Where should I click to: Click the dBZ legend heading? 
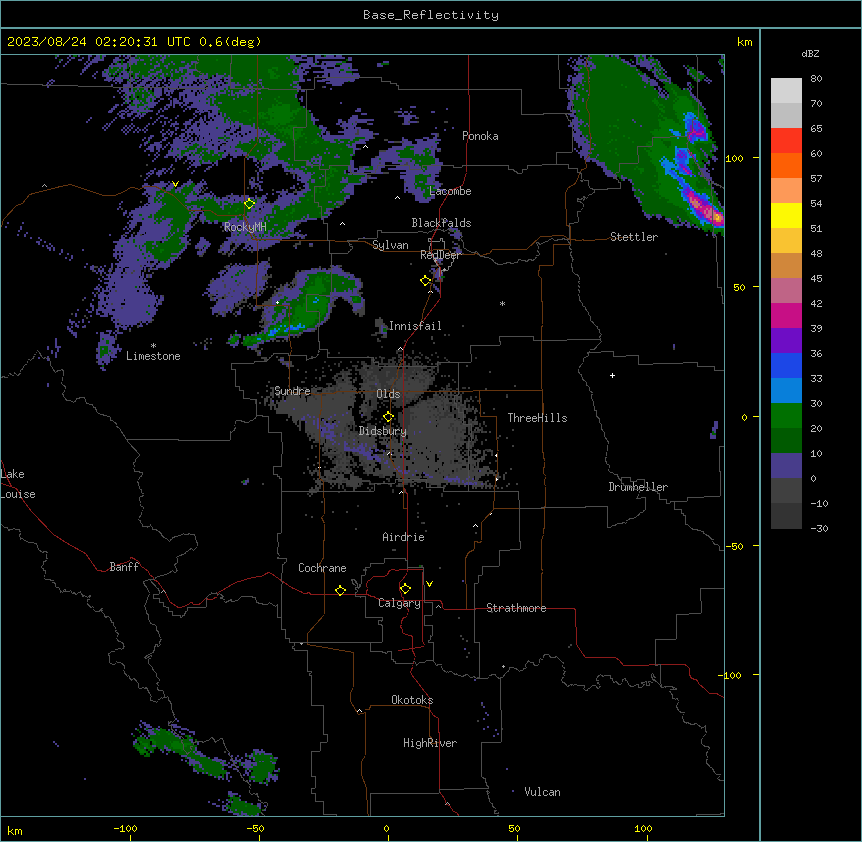click(810, 53)
